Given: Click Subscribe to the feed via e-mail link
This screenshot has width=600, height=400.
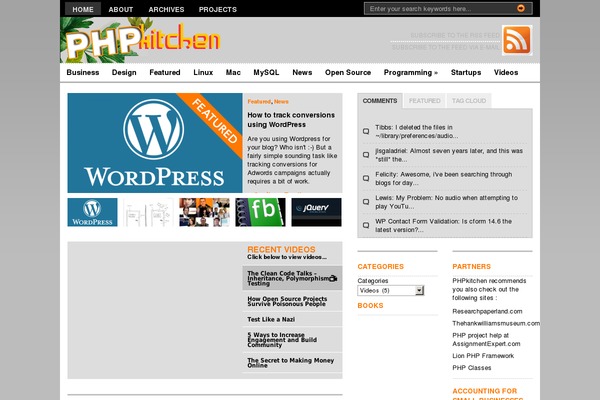Looking at the screenshot, I should point(445,47).
